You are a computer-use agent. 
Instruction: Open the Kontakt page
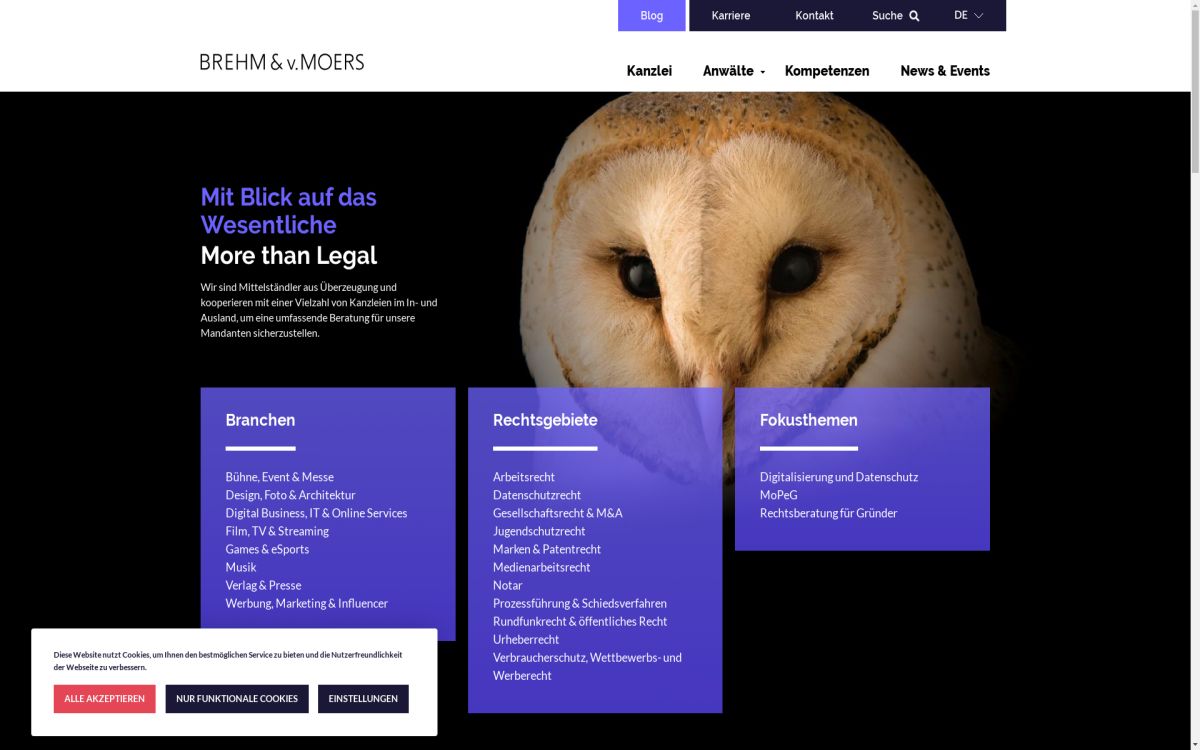click(x=814, y=16)
